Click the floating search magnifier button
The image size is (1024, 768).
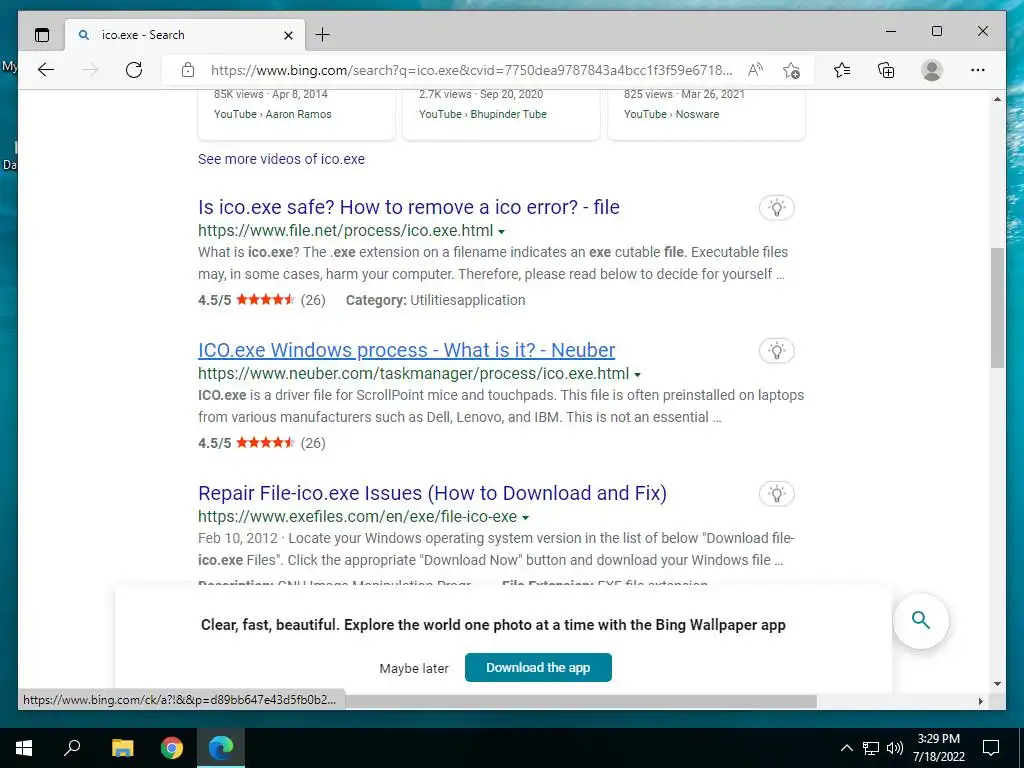[921, 620]
